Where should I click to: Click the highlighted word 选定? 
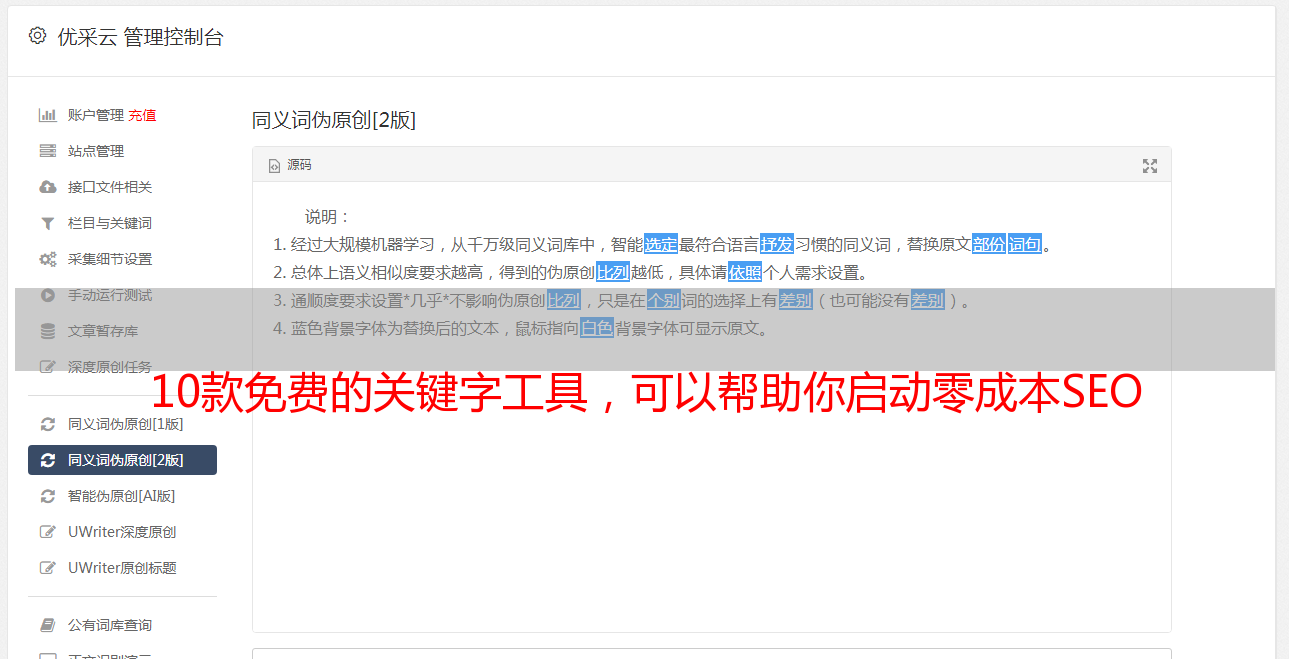click(x=661, y=244)
